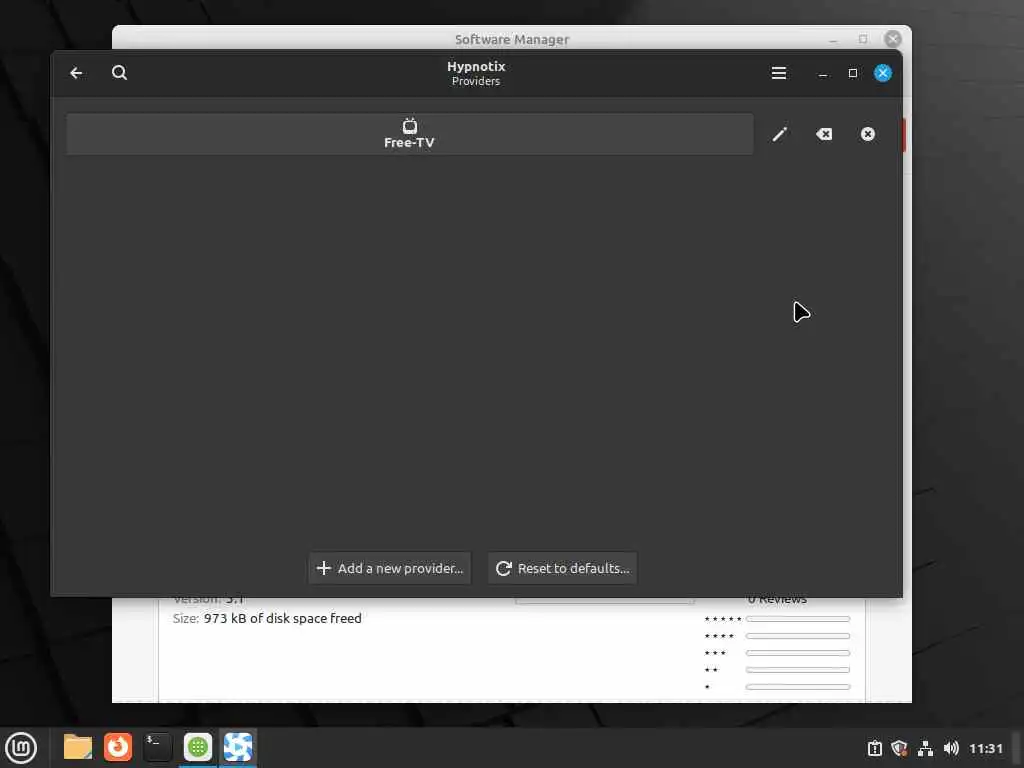This screenshot has height=768, width=1024.
Task: Edit the Free-TV provider with pencil icon
Action: click(780, 135)
